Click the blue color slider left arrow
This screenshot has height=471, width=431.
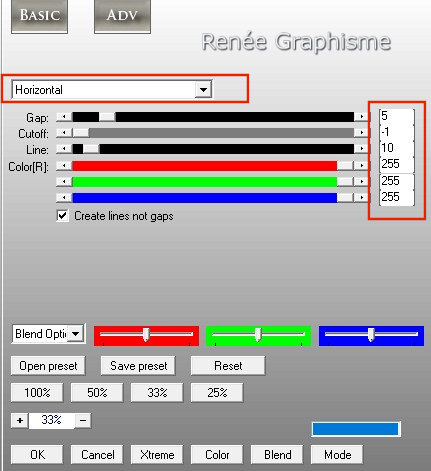64,198
